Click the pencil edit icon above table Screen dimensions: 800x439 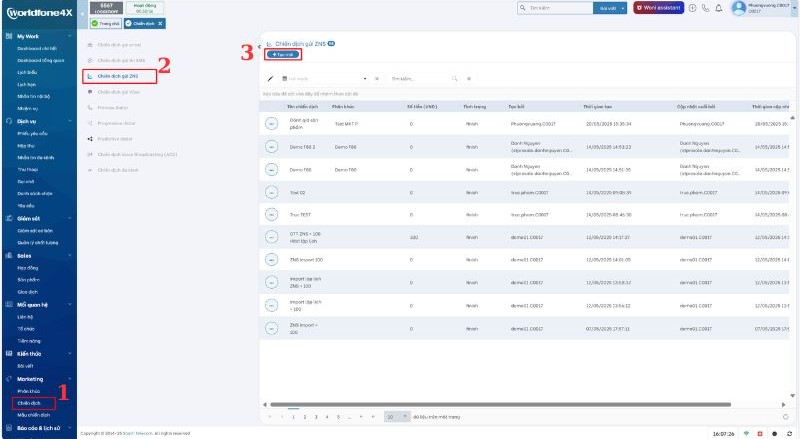270,77
